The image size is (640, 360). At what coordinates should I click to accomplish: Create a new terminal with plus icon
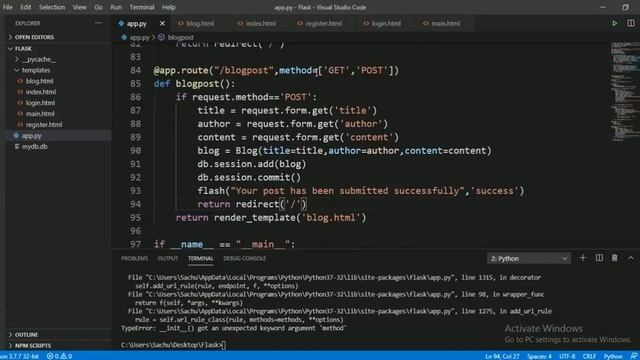click(583, 258)
